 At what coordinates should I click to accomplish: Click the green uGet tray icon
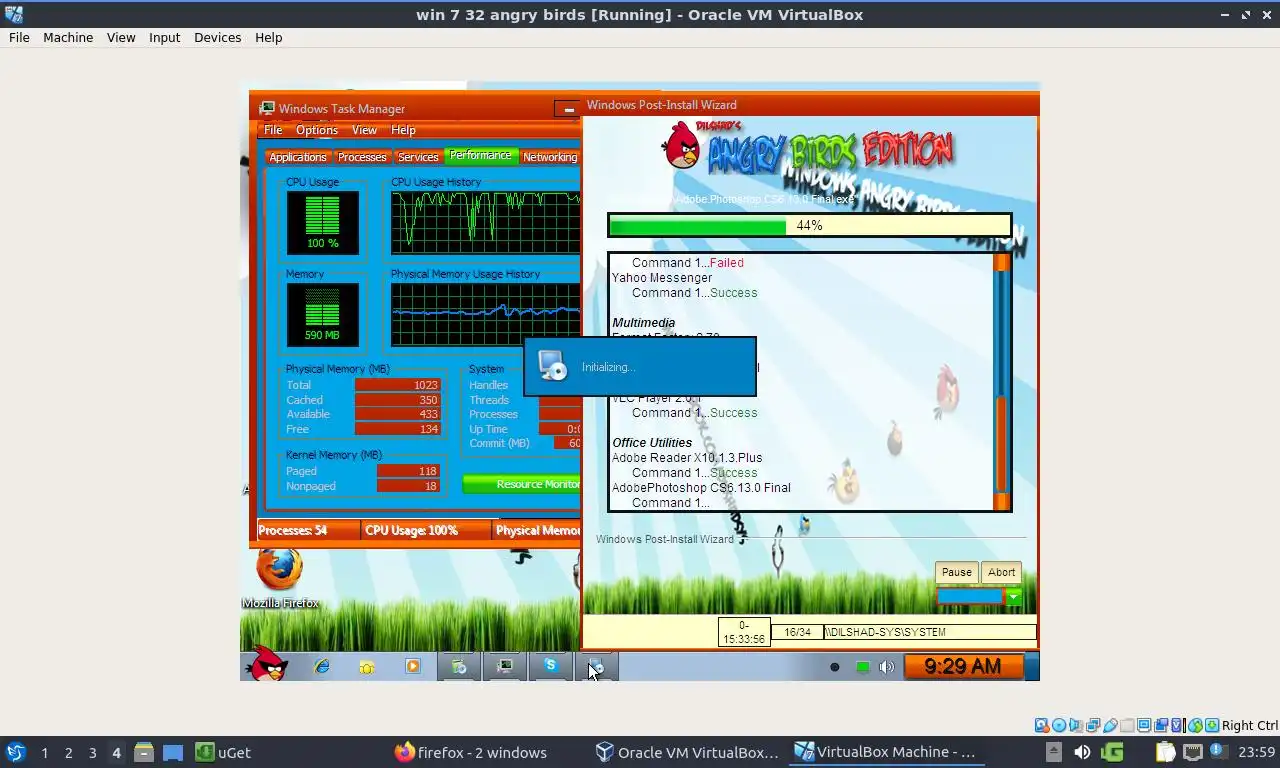1112,752
